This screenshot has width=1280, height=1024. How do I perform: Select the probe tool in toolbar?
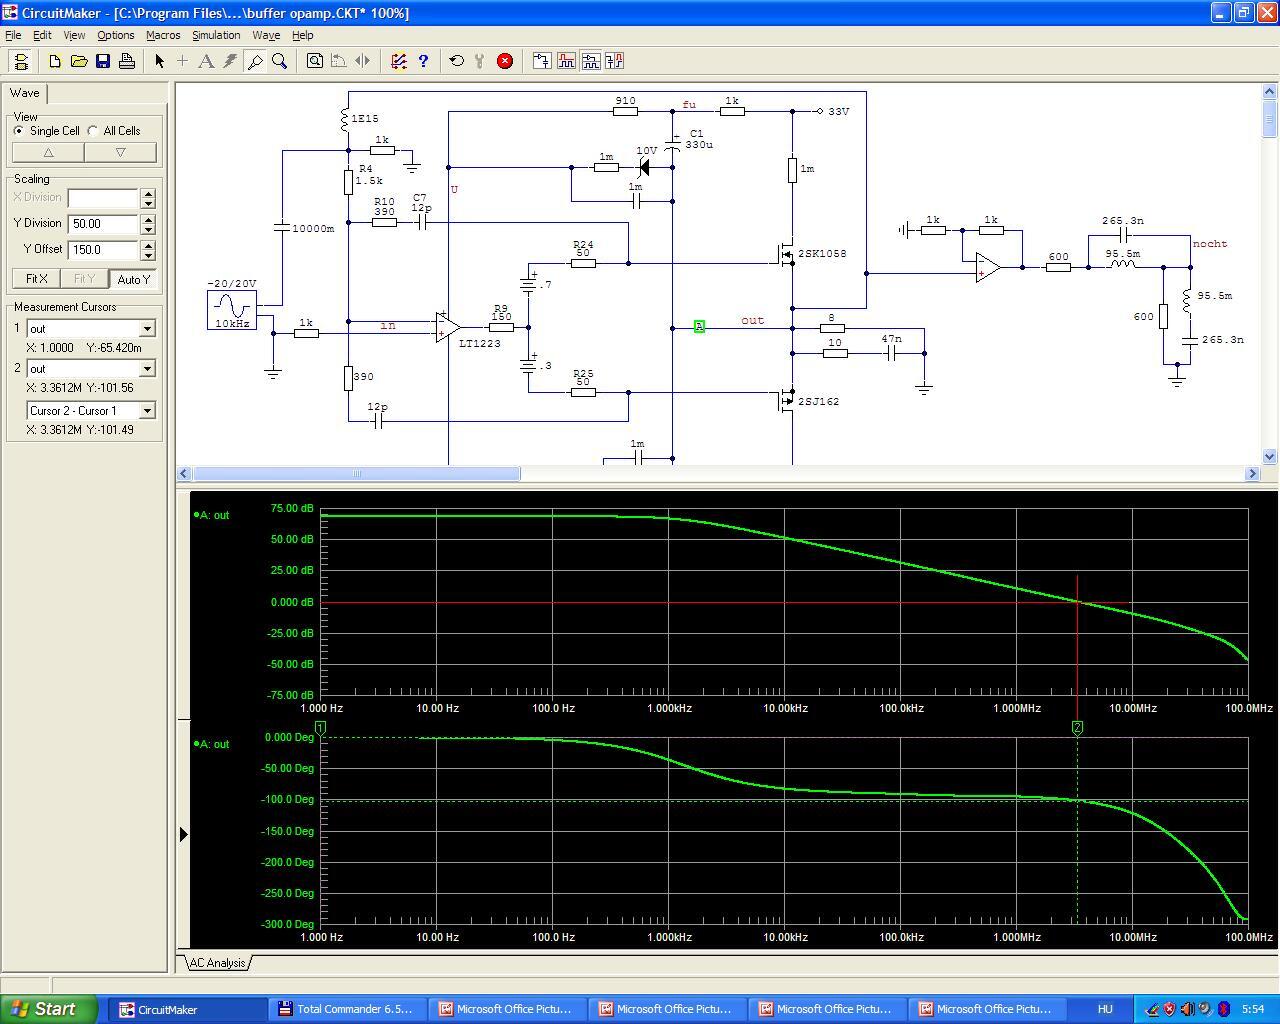pyautogui.click(x=255, y=61)
